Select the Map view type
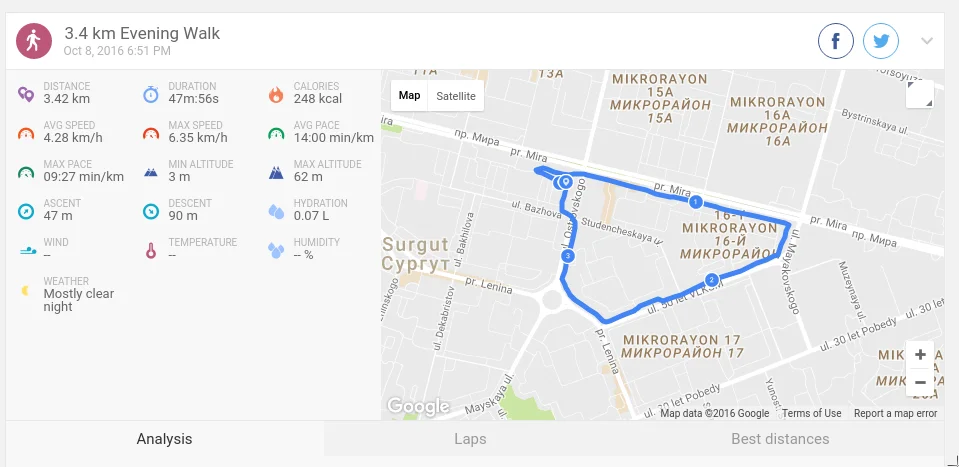This screenshot has height=467, width=959. click(409, 96)
